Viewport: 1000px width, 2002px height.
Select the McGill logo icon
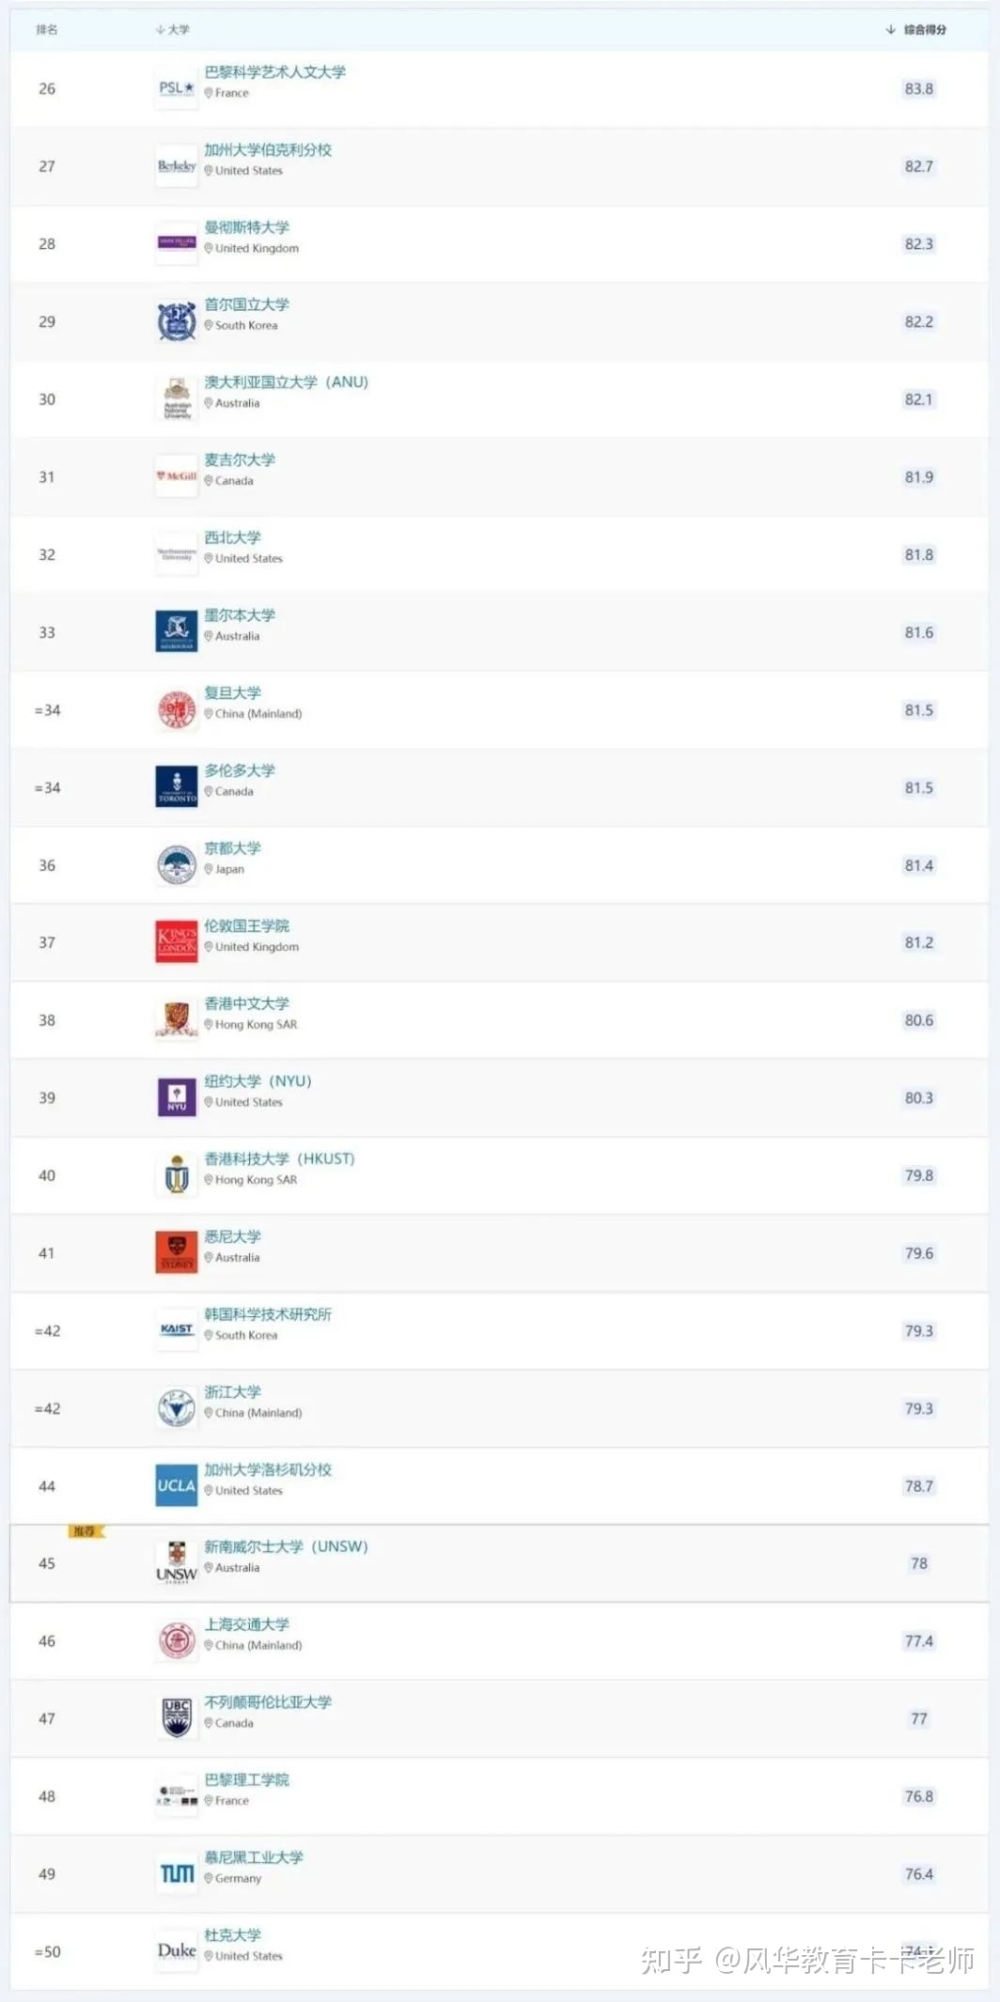pos(177,477)
